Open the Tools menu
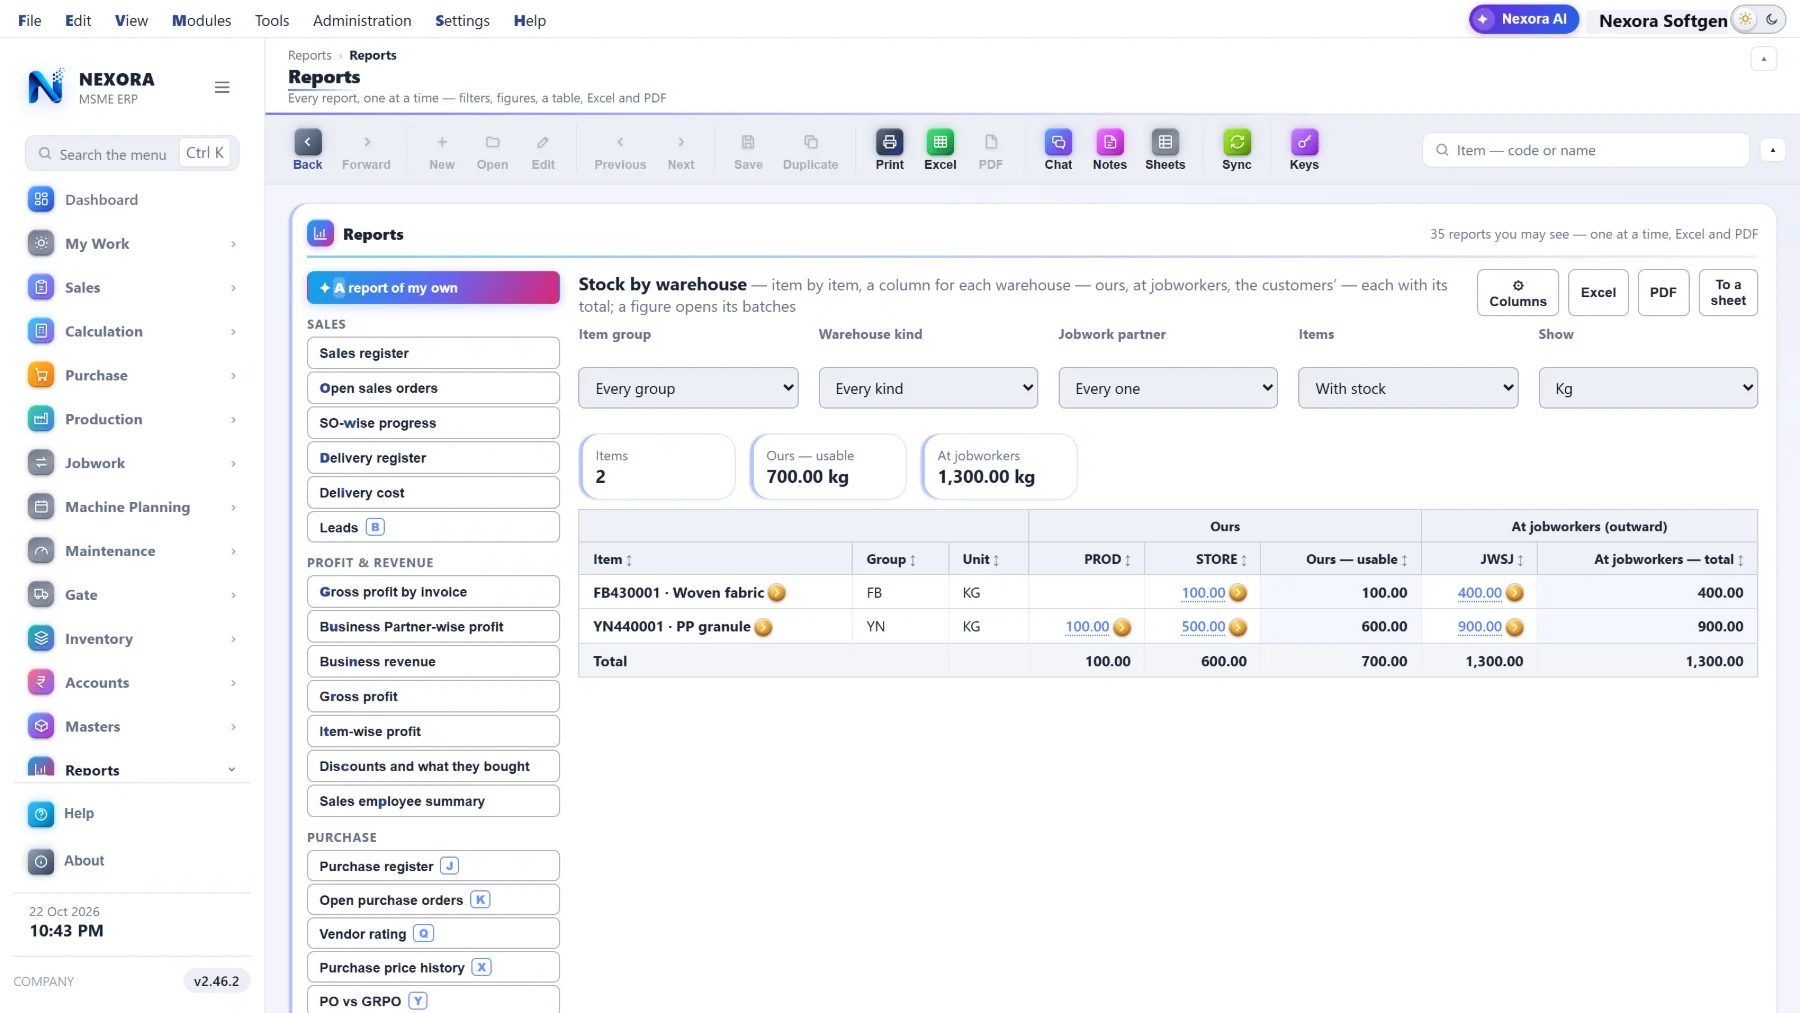Image resolution: width=1800 pixels, height=1013 pixels. 272,20
